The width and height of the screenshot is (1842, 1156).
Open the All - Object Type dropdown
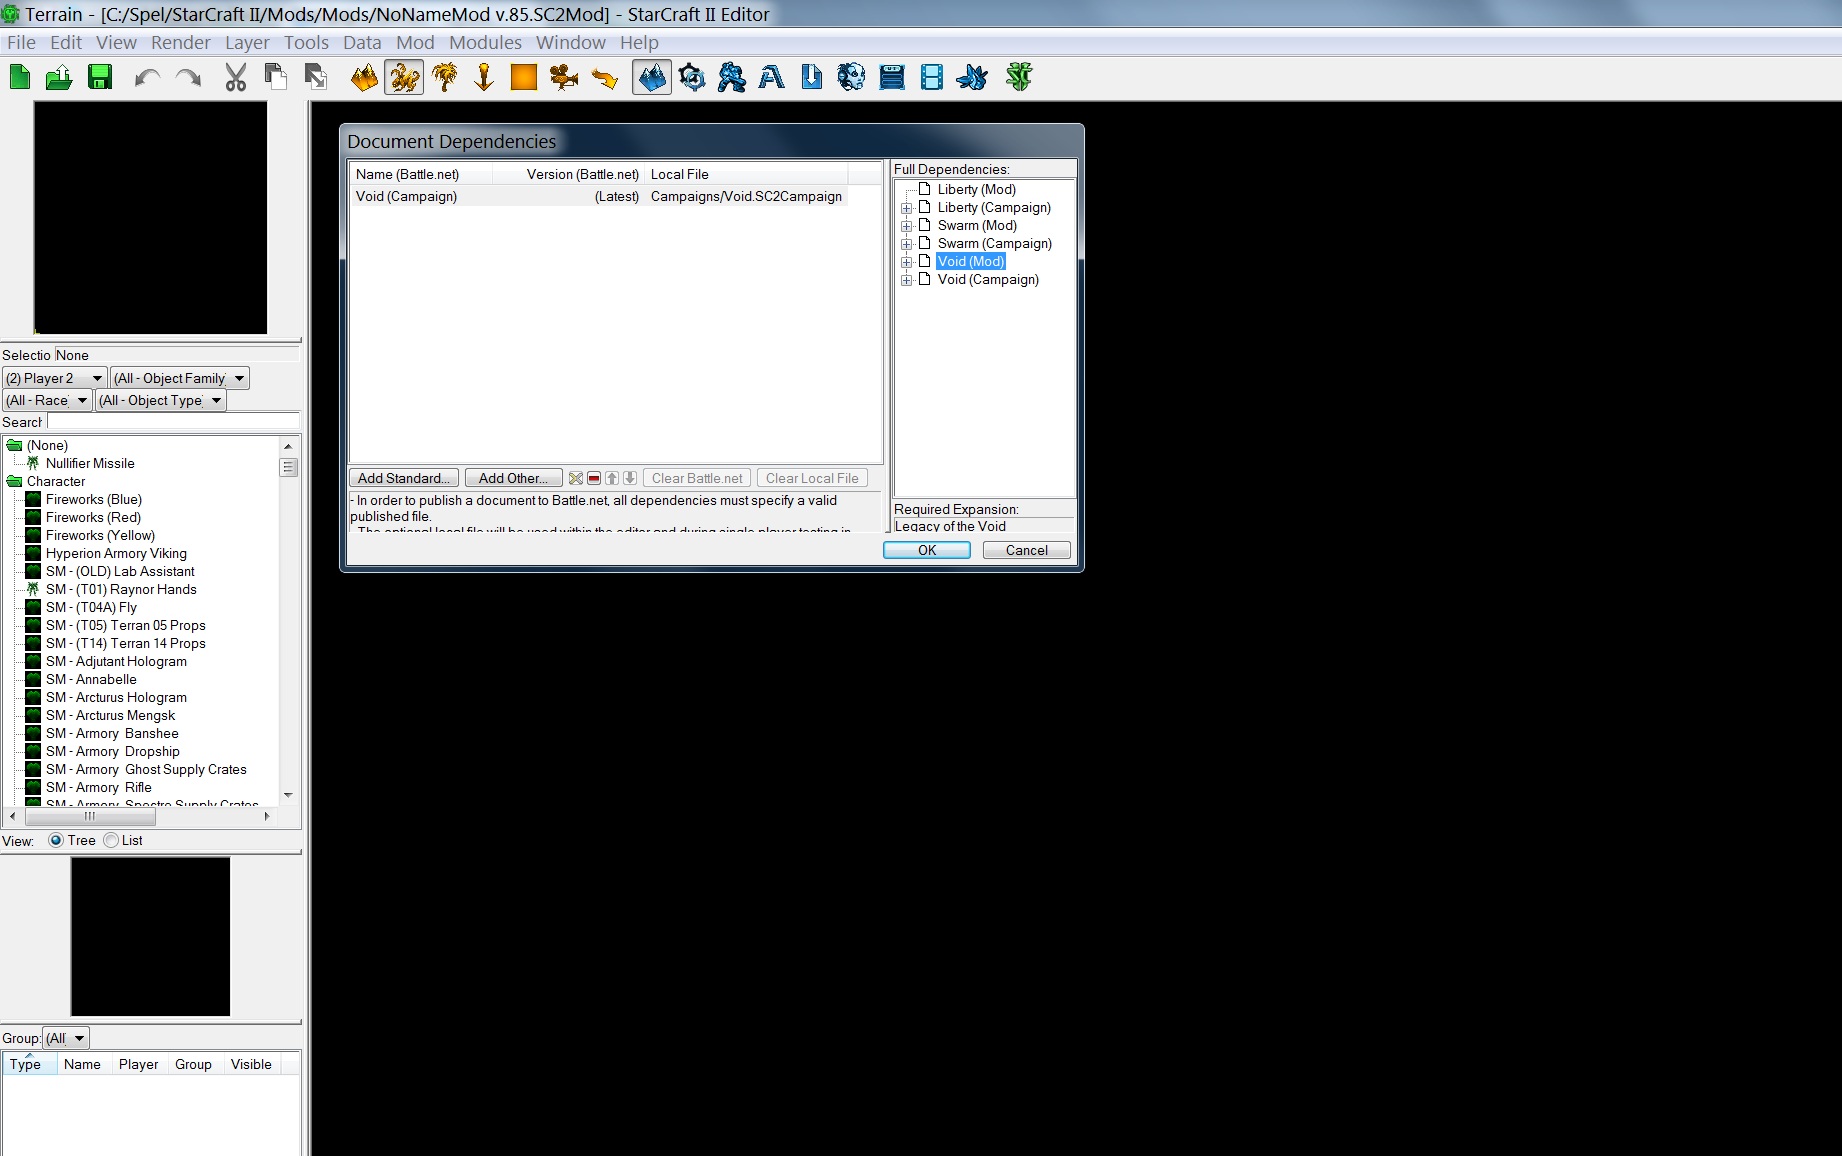point(161,400)
